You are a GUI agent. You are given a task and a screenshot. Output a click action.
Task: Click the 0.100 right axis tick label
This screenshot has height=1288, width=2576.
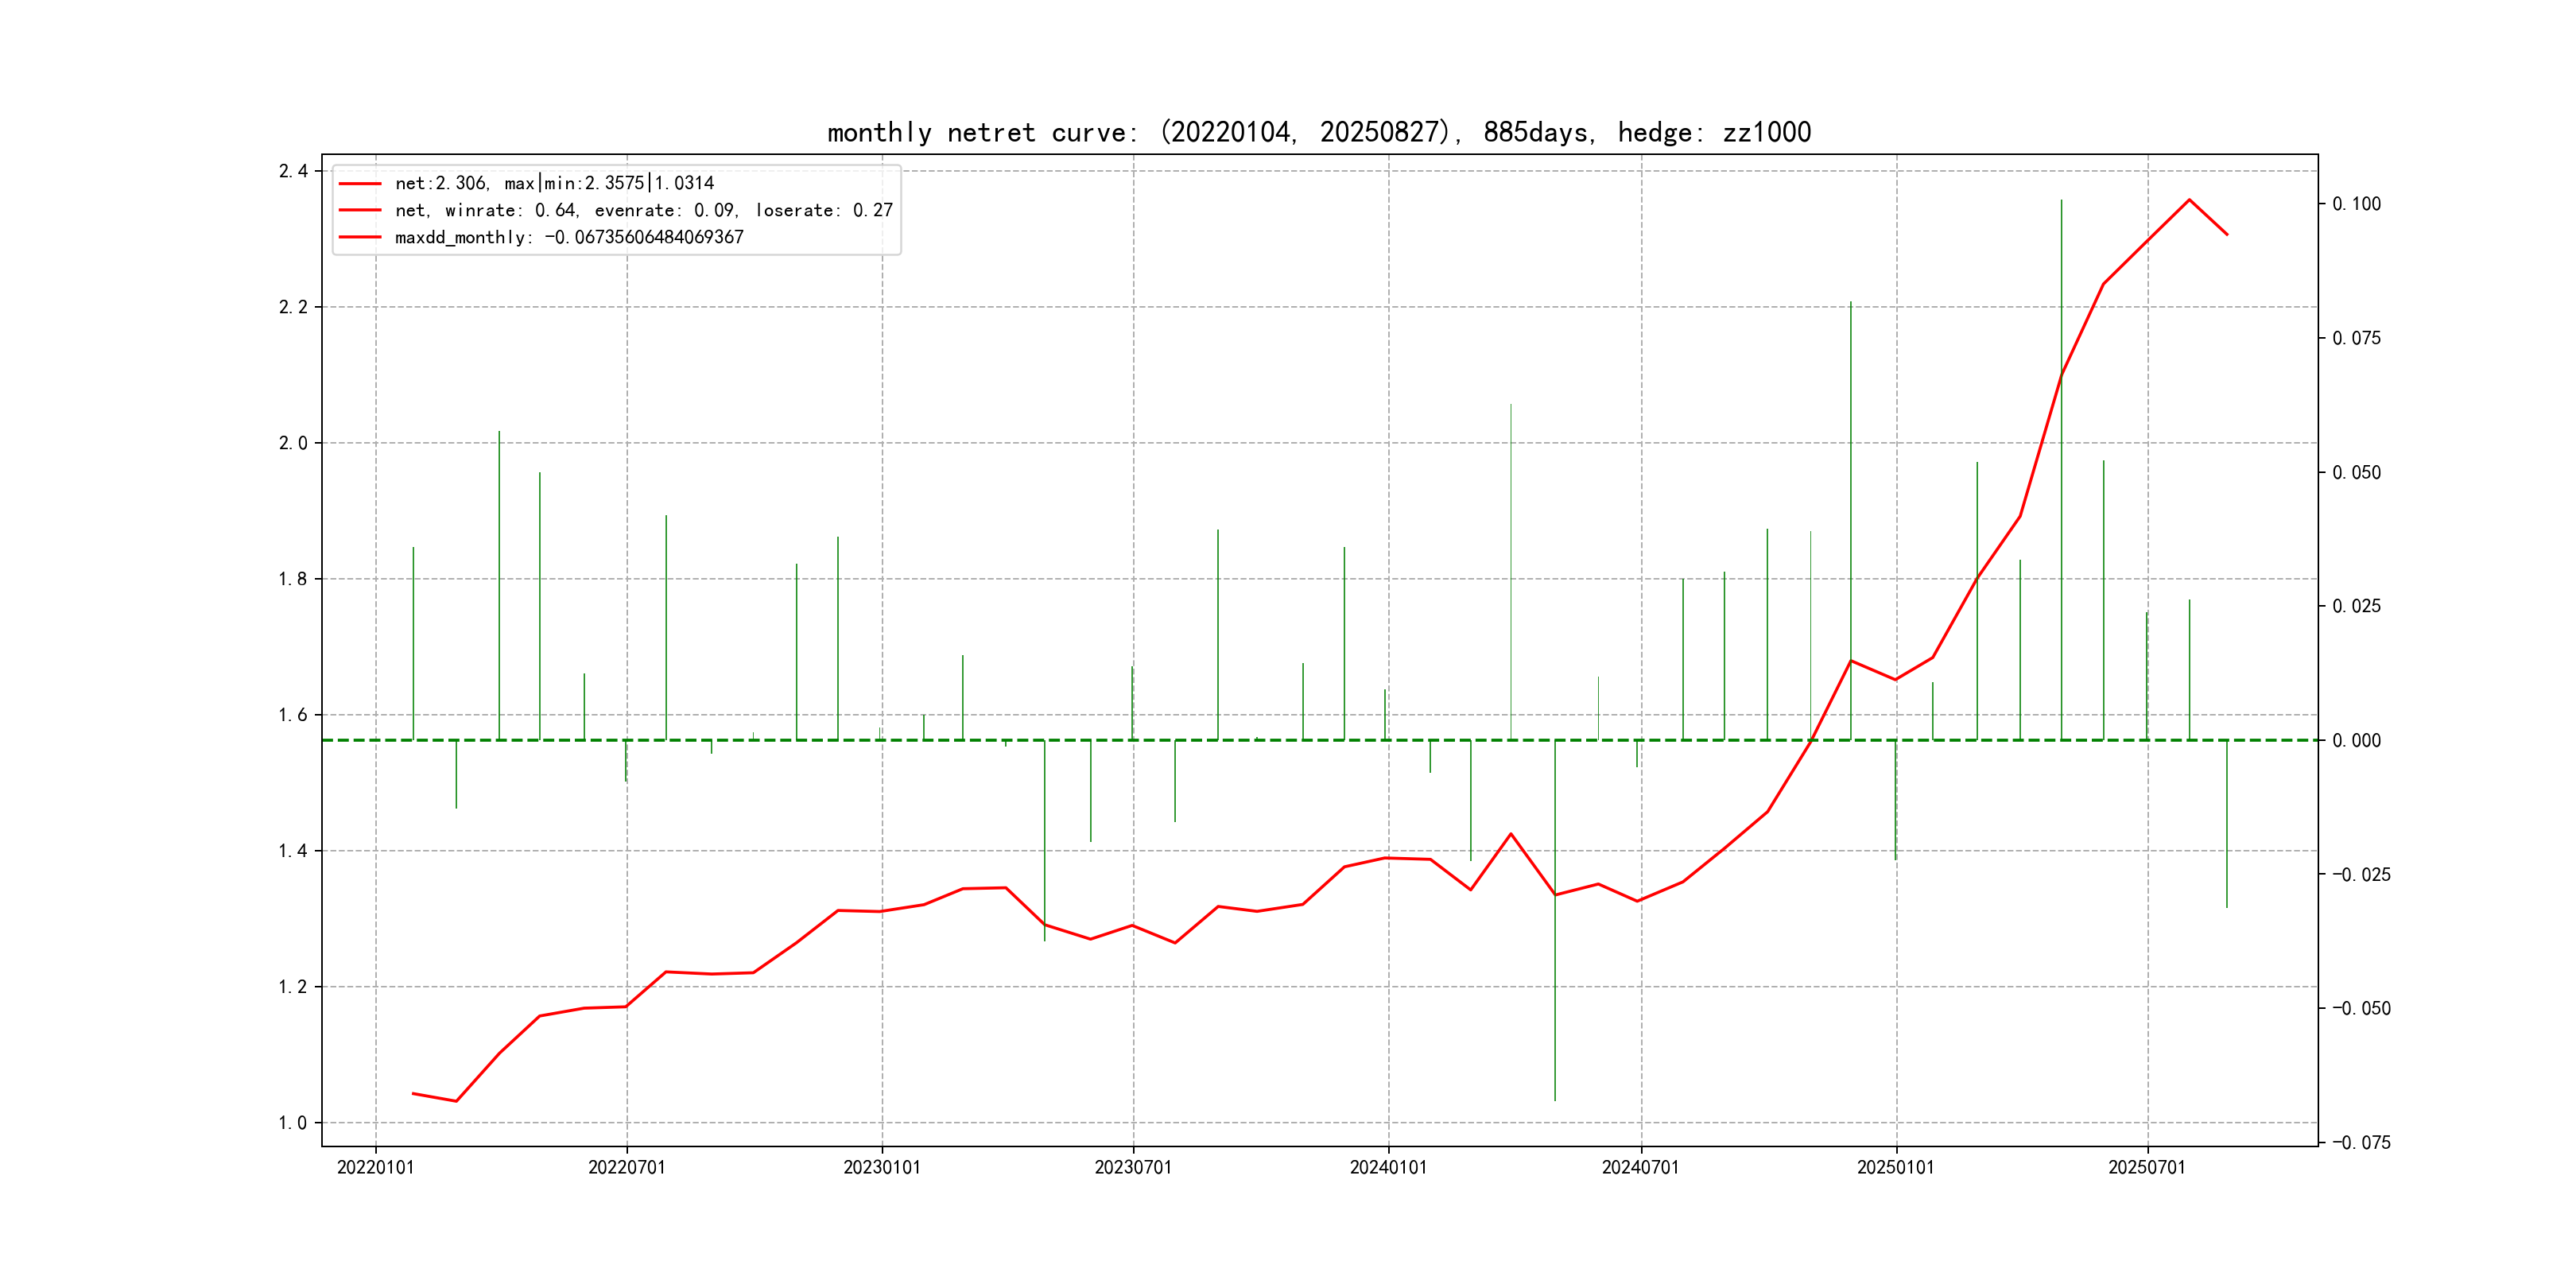click(2356, 204)
